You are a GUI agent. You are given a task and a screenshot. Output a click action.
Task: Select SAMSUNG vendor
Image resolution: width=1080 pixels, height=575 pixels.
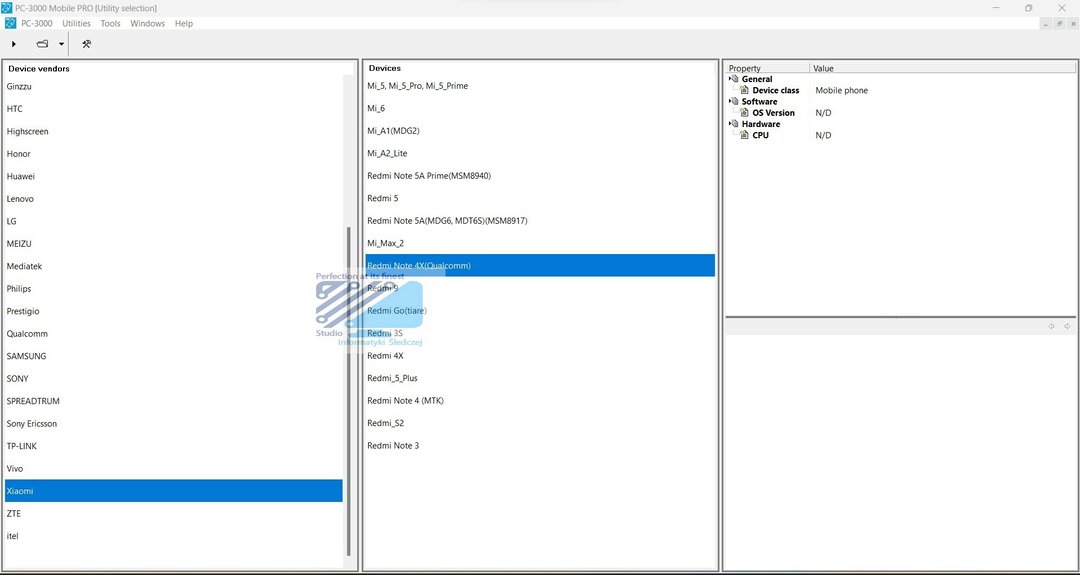174,356
